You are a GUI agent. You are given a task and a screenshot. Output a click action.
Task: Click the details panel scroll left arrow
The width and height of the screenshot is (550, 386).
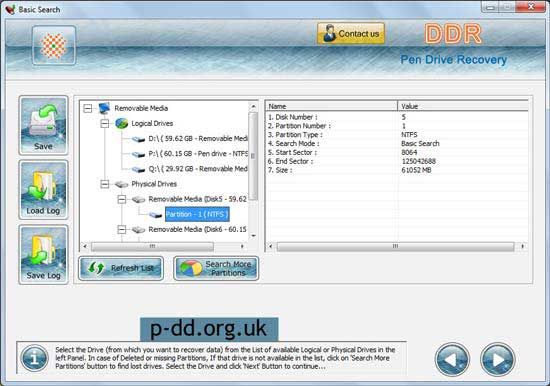[x=270, y=247]
